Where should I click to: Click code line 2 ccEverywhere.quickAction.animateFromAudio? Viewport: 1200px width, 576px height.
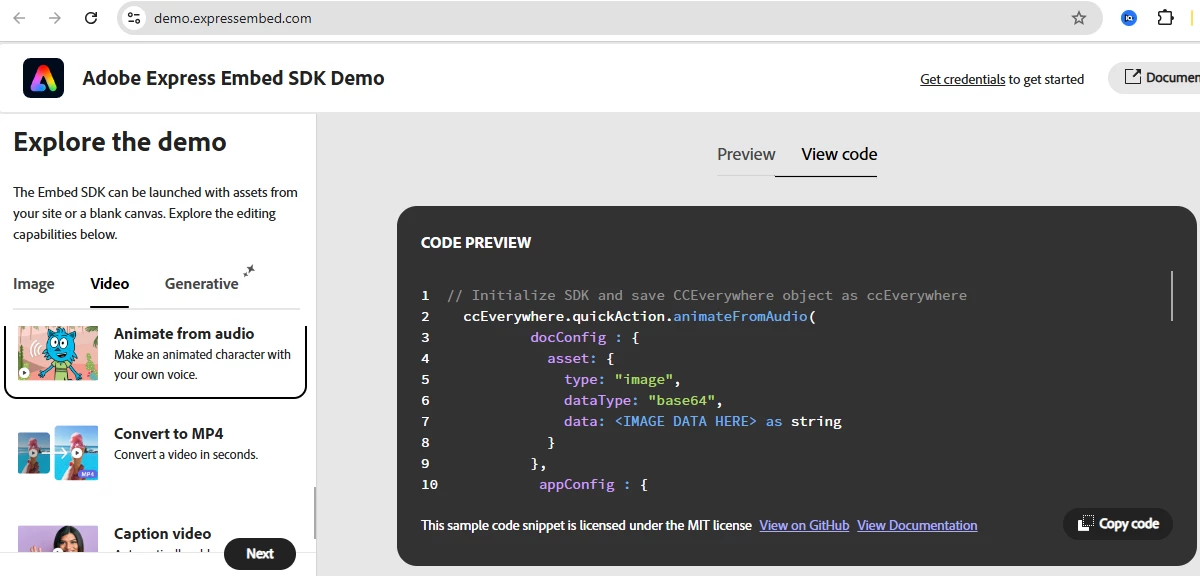point(640,317)
